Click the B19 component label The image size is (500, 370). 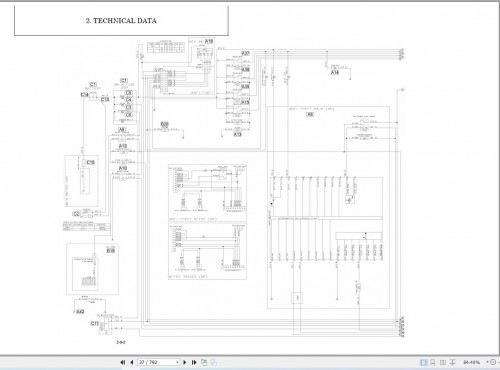coord(111,250)
